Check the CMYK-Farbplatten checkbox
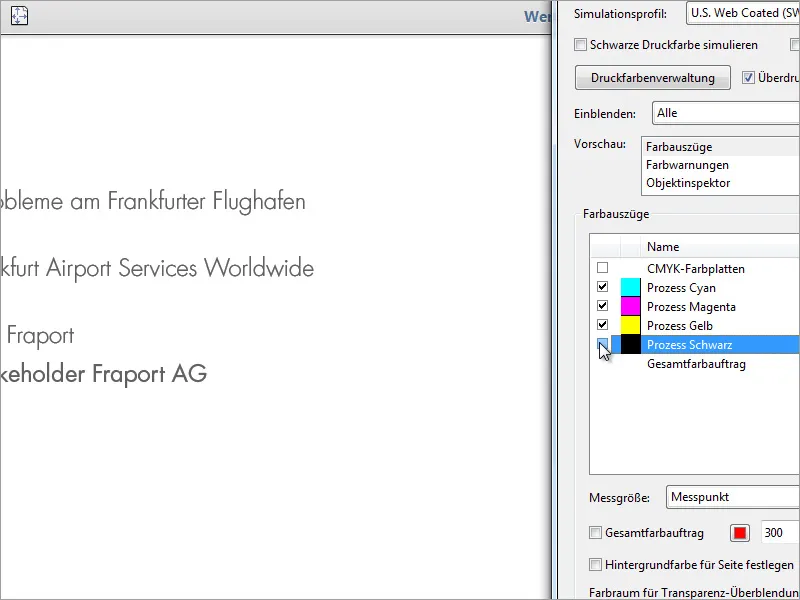Image resolution: width=800 pixels, height=600 pixels. coord(603,268)
